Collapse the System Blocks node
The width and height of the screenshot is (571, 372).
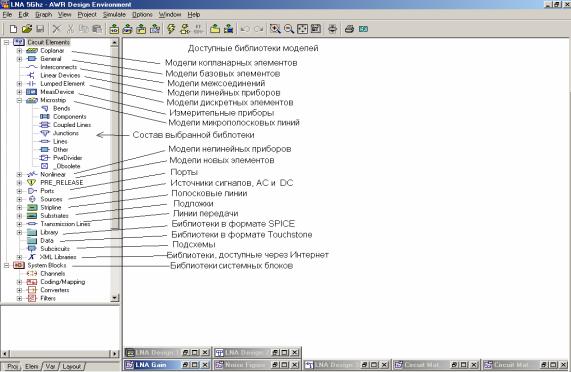(6, 265)
